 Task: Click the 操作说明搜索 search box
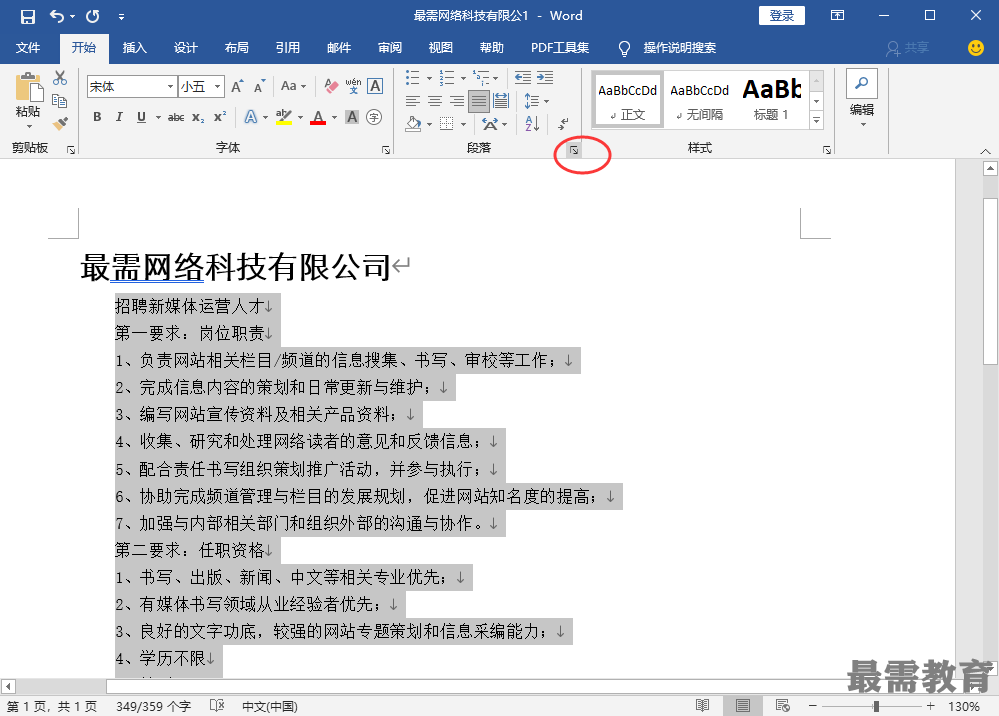(679, 48)
